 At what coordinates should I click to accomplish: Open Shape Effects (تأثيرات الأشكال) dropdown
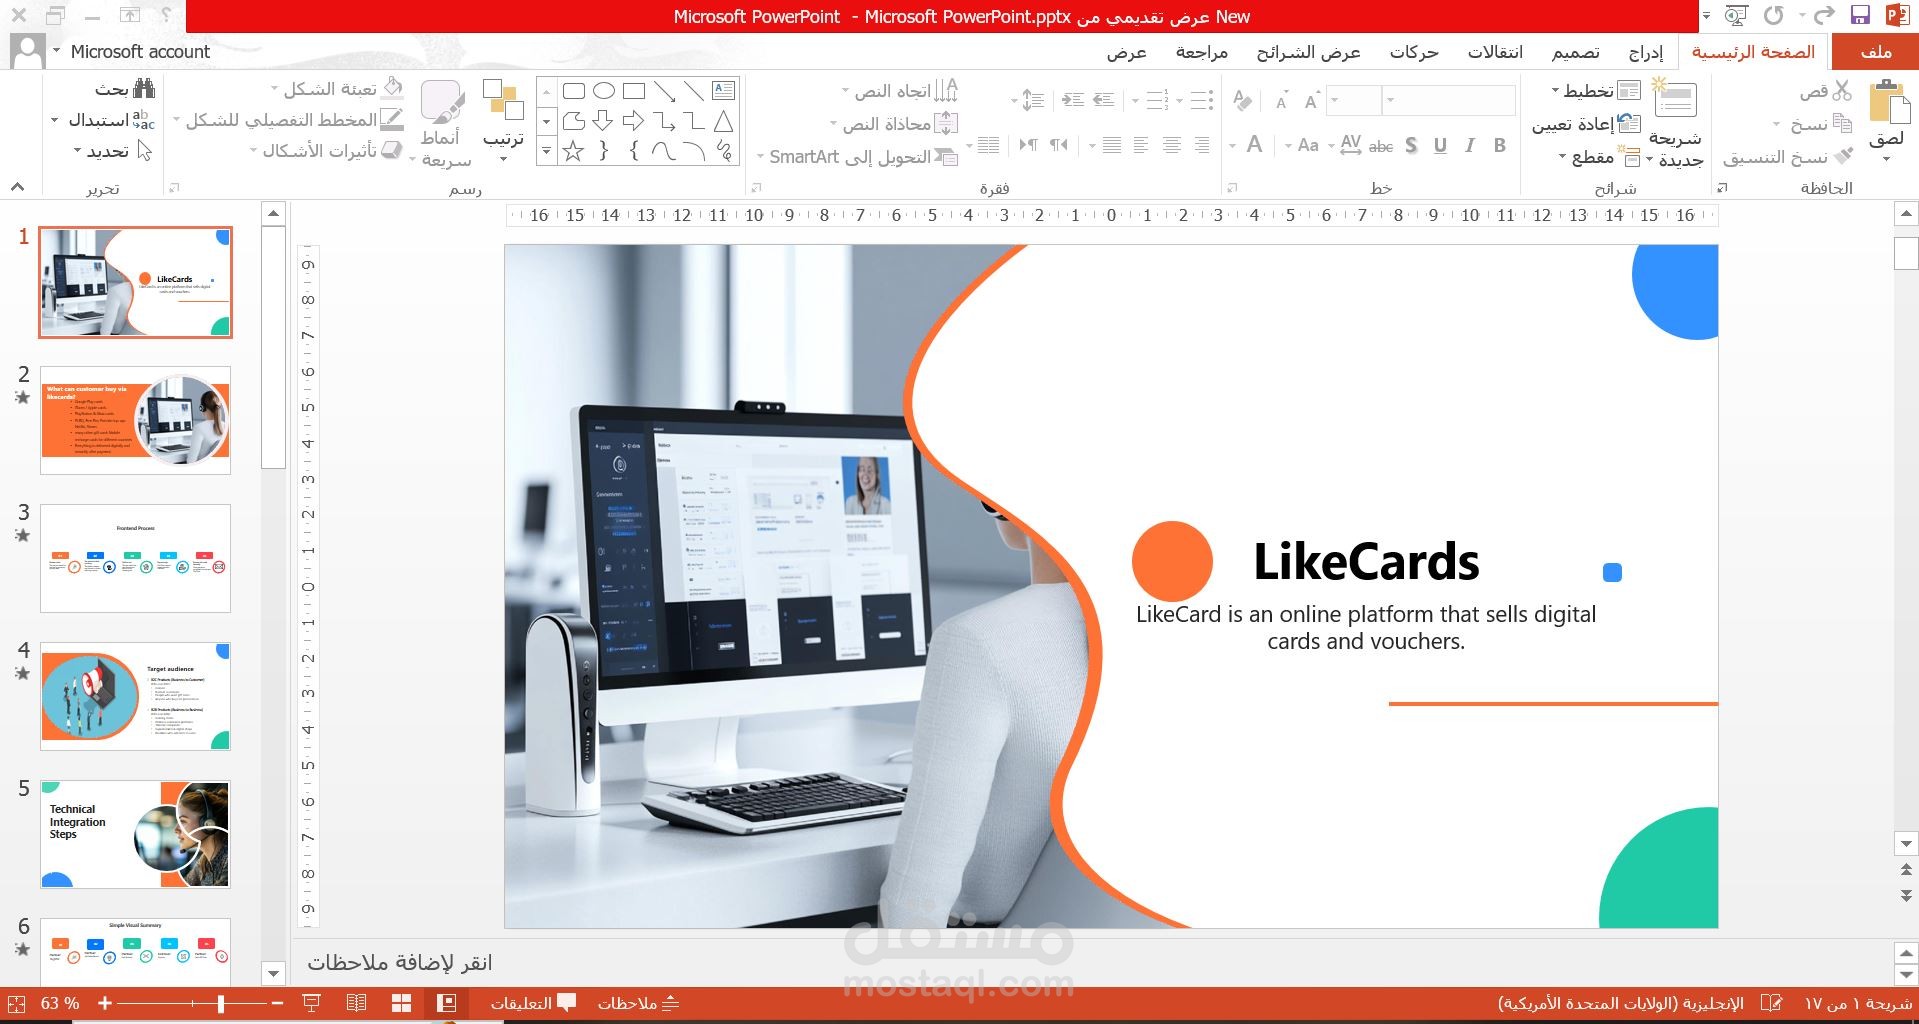(325, 151)
